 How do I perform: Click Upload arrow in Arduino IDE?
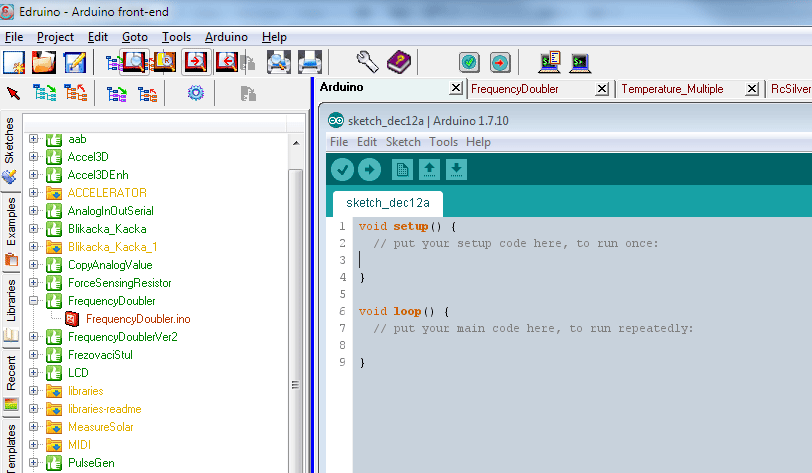[369, 169]
